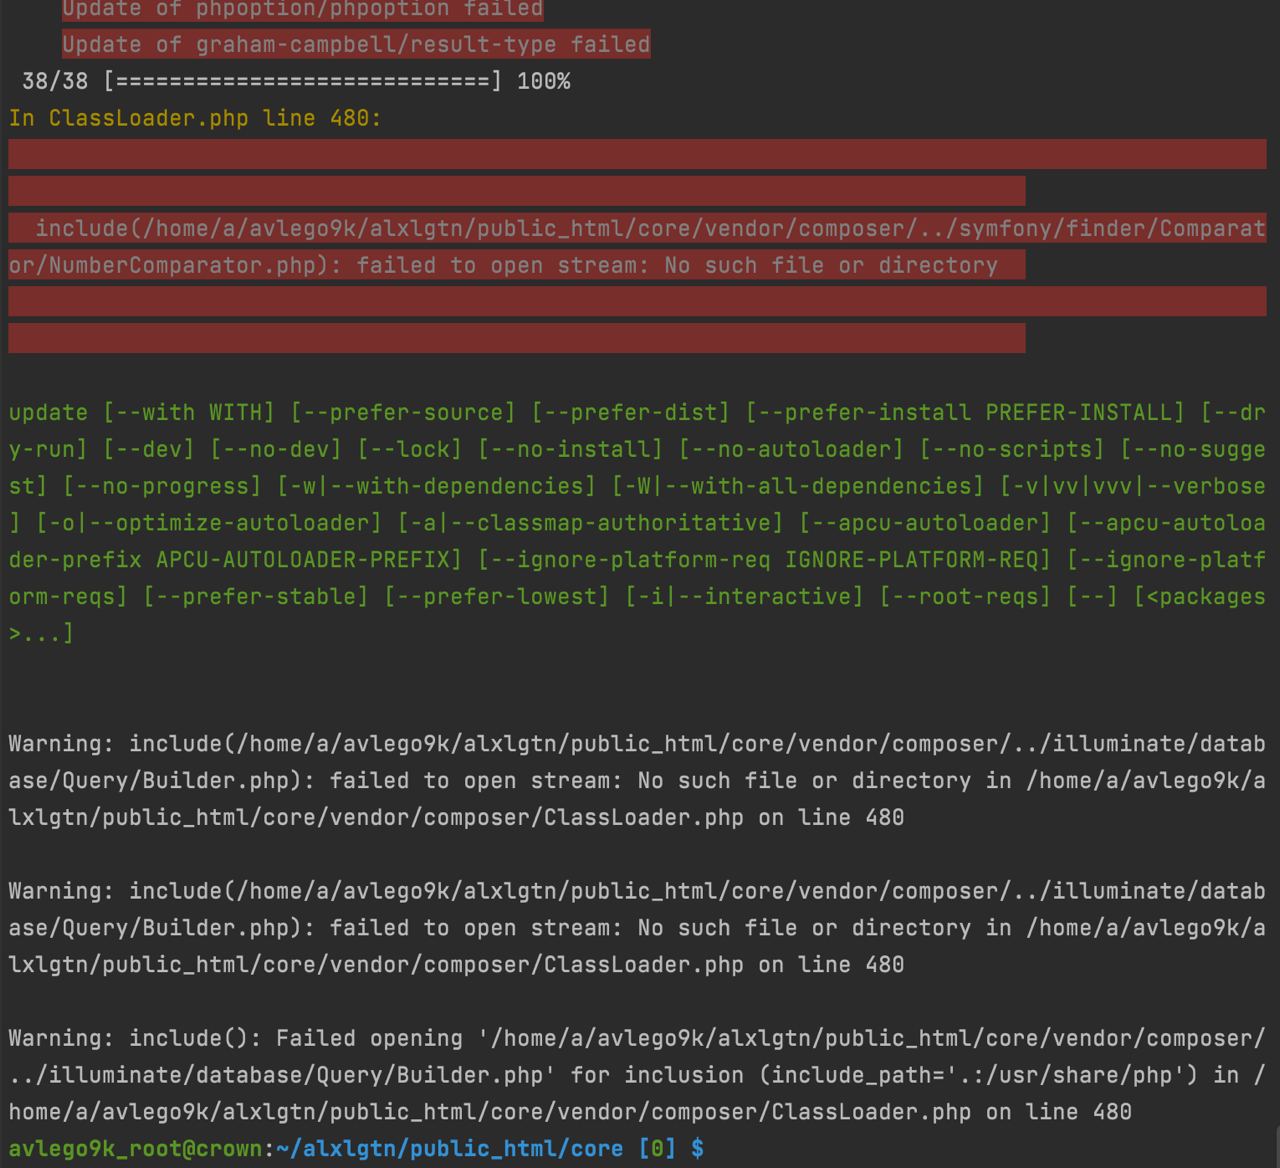
Task: Click the 'phpoption/phpoption failed' update line
Action: pos(302,9)
